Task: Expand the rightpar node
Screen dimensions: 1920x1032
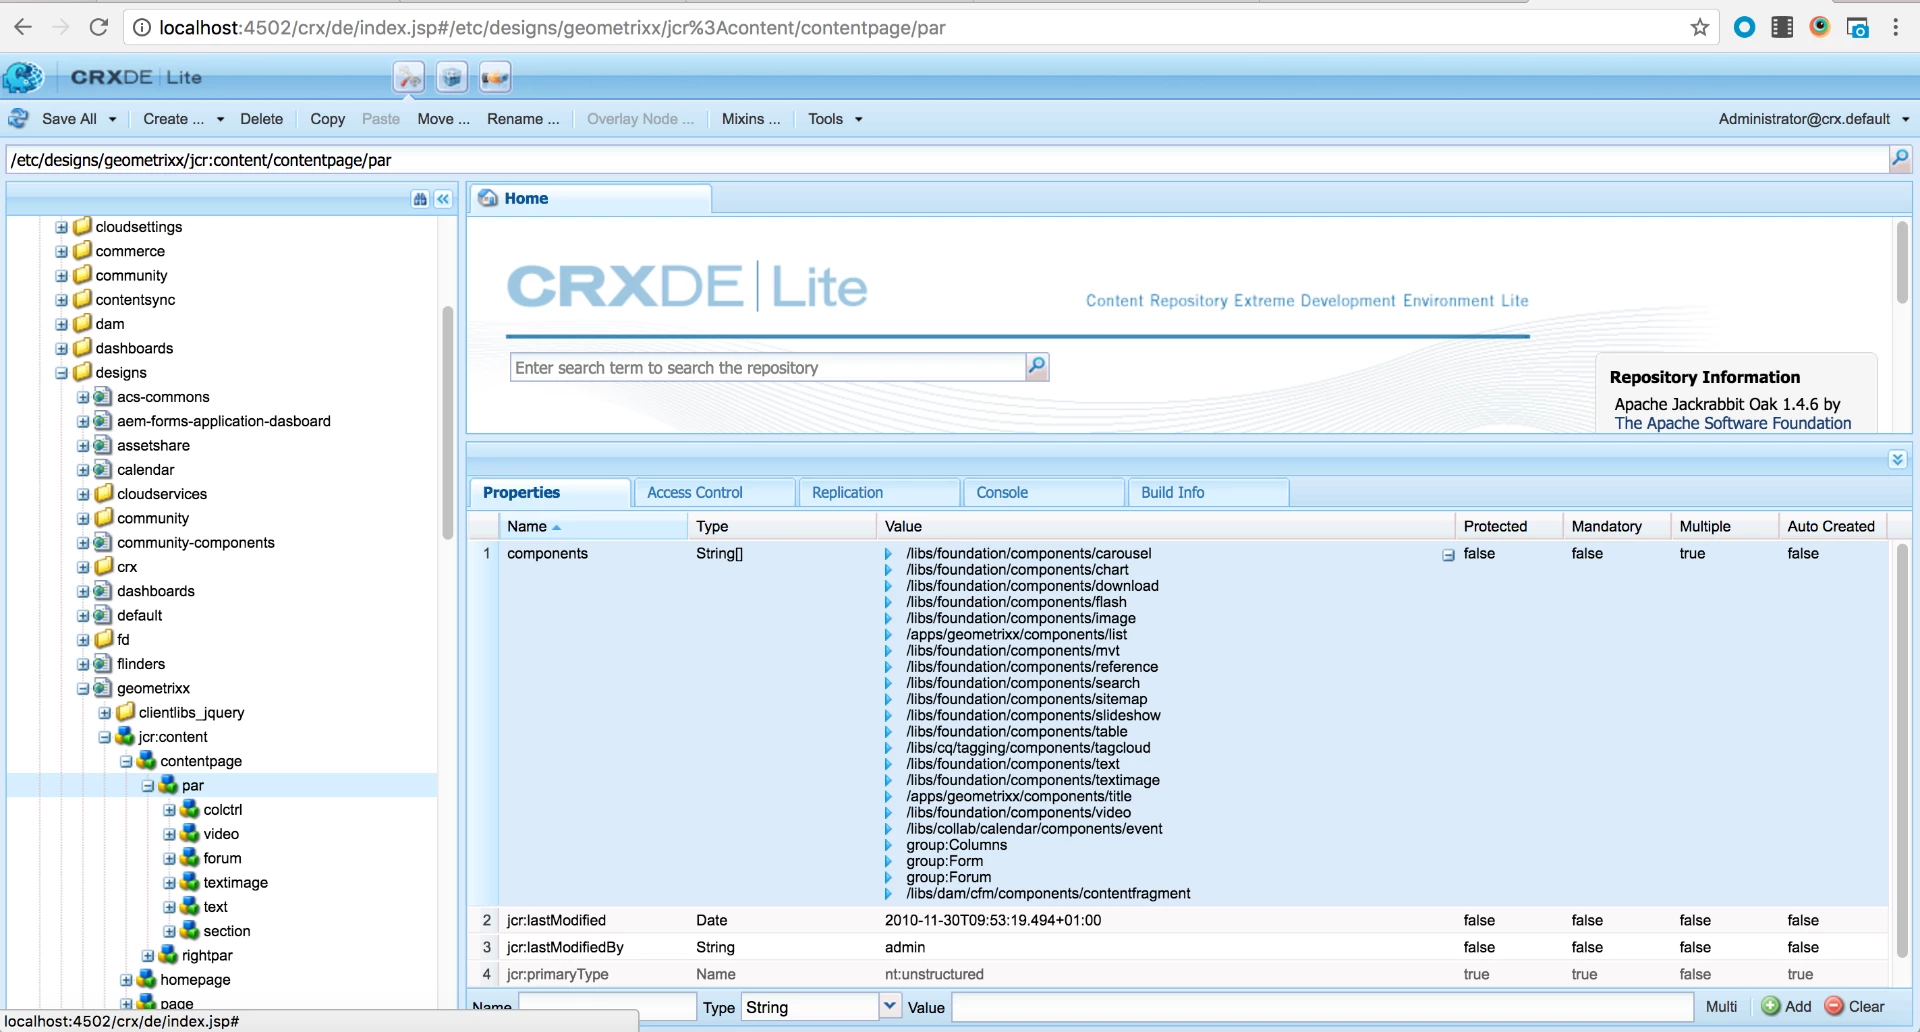Action: 148,955
